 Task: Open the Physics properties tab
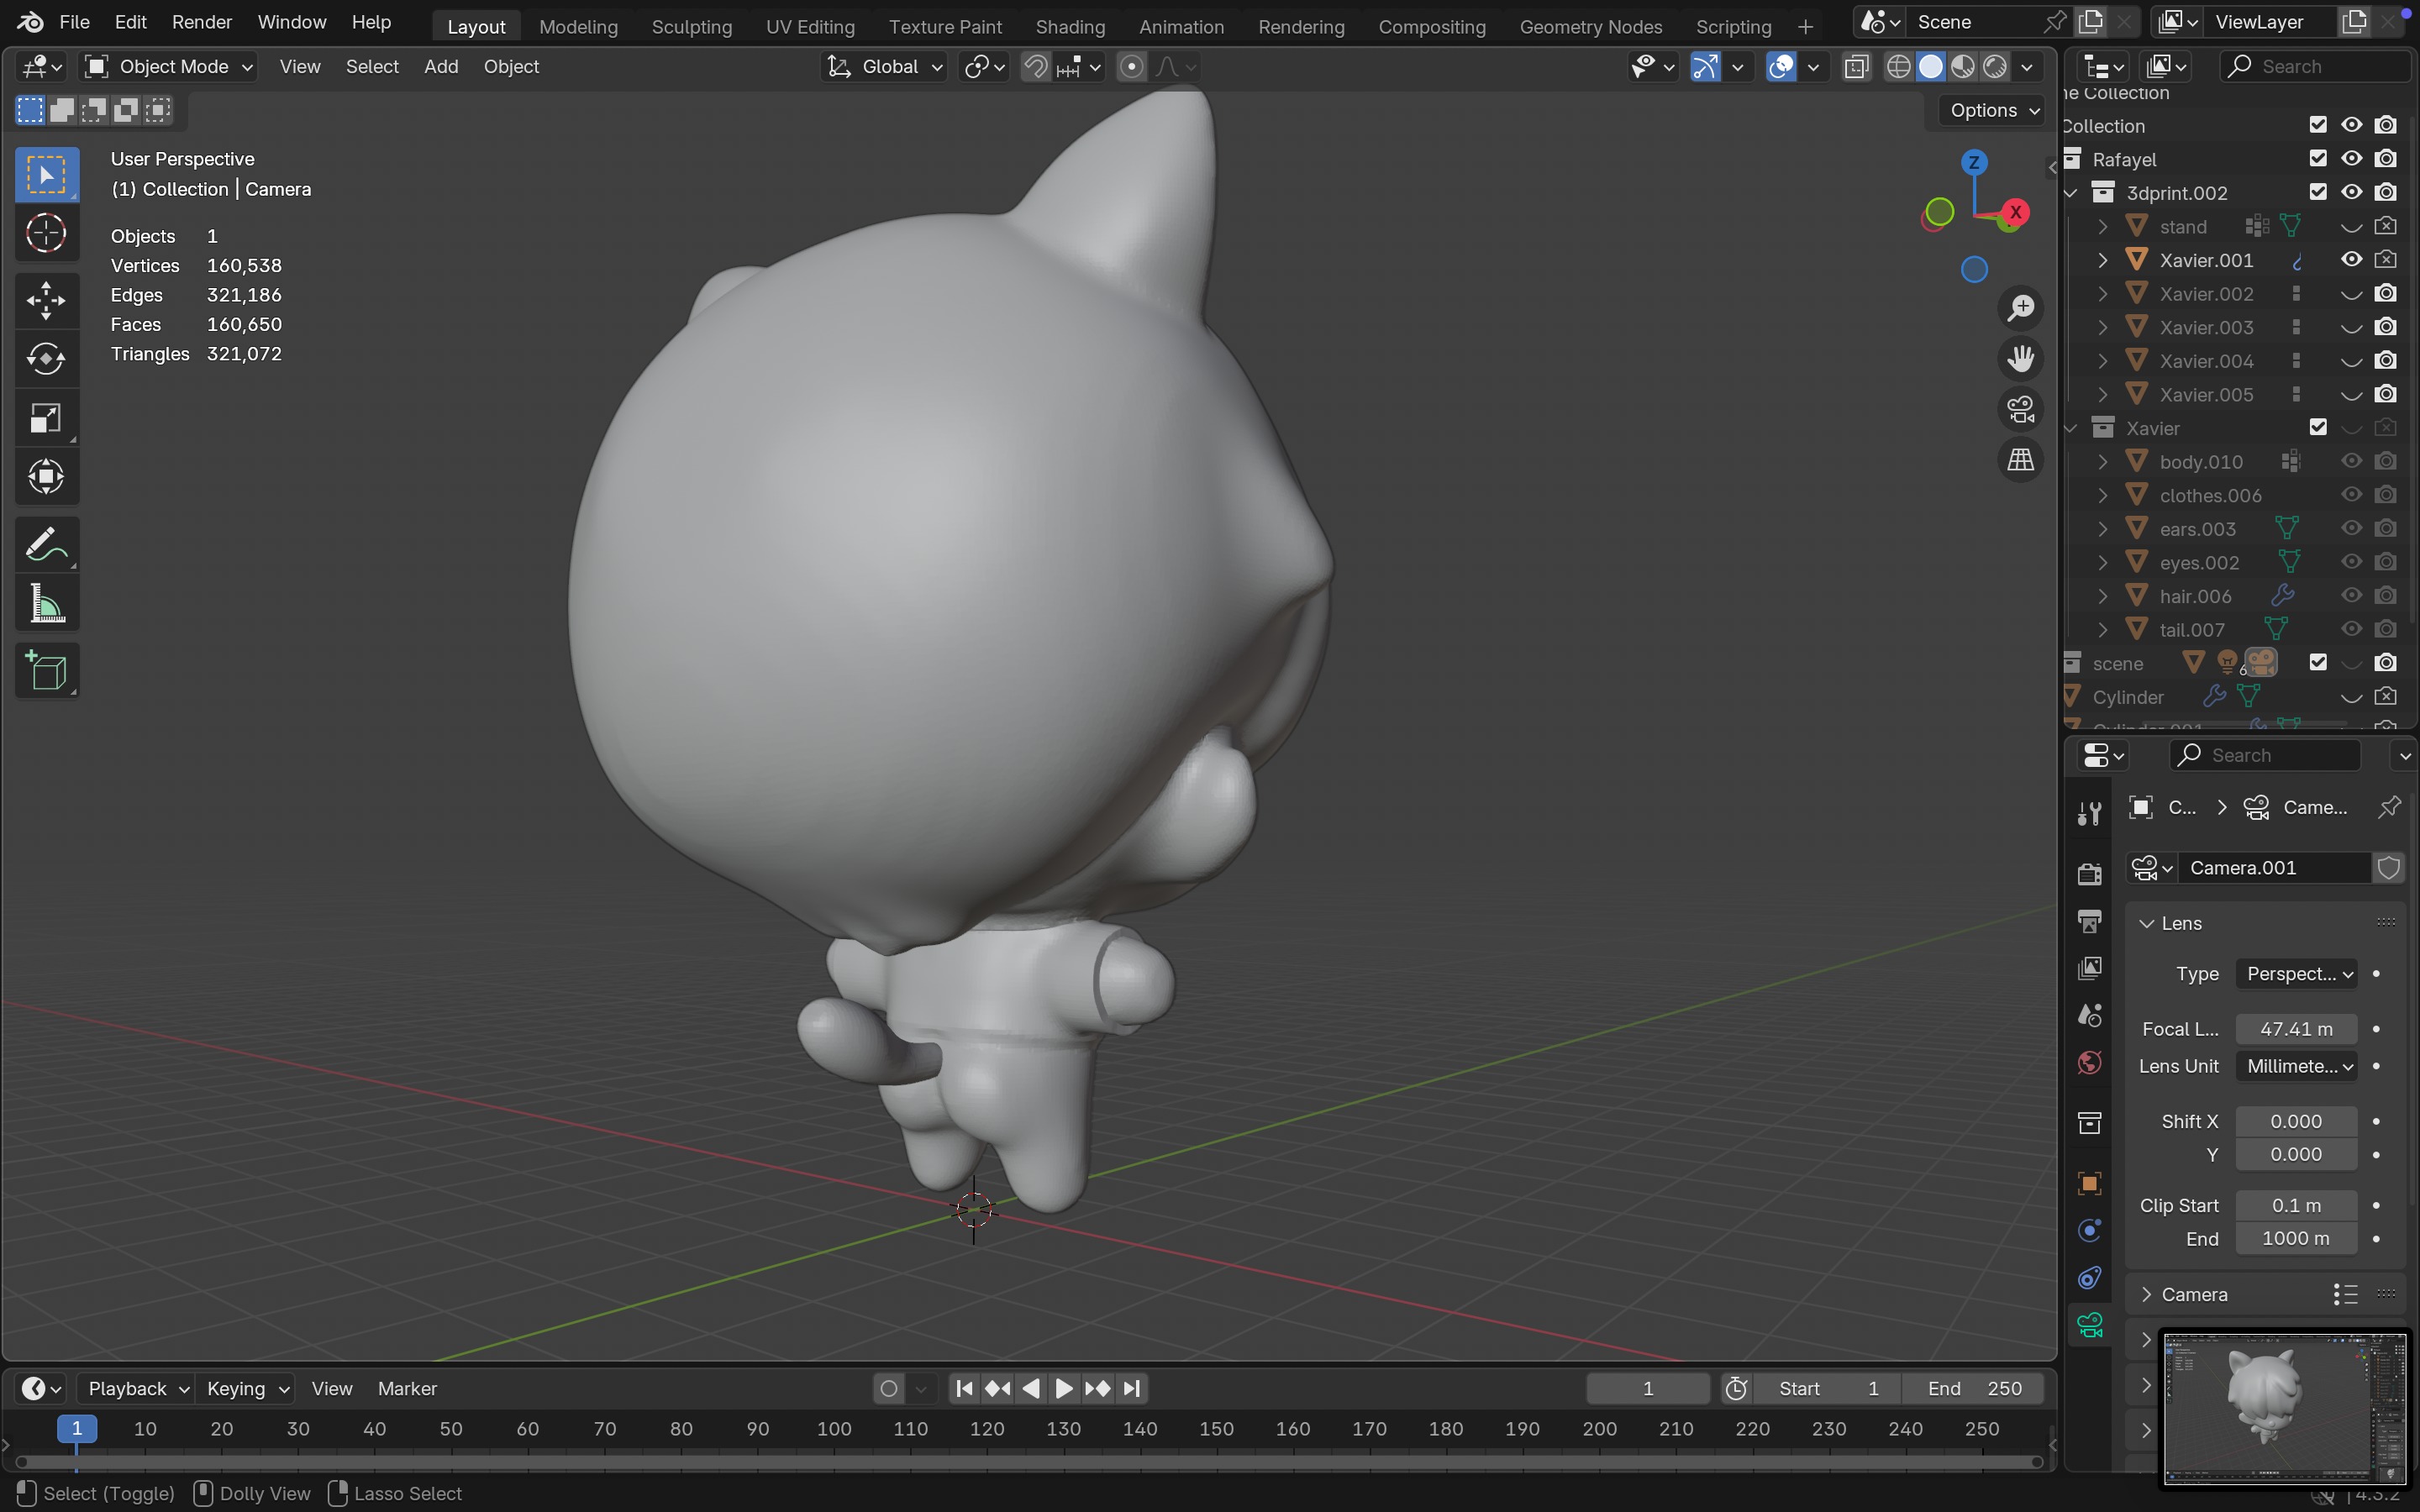[2089, 1231]
